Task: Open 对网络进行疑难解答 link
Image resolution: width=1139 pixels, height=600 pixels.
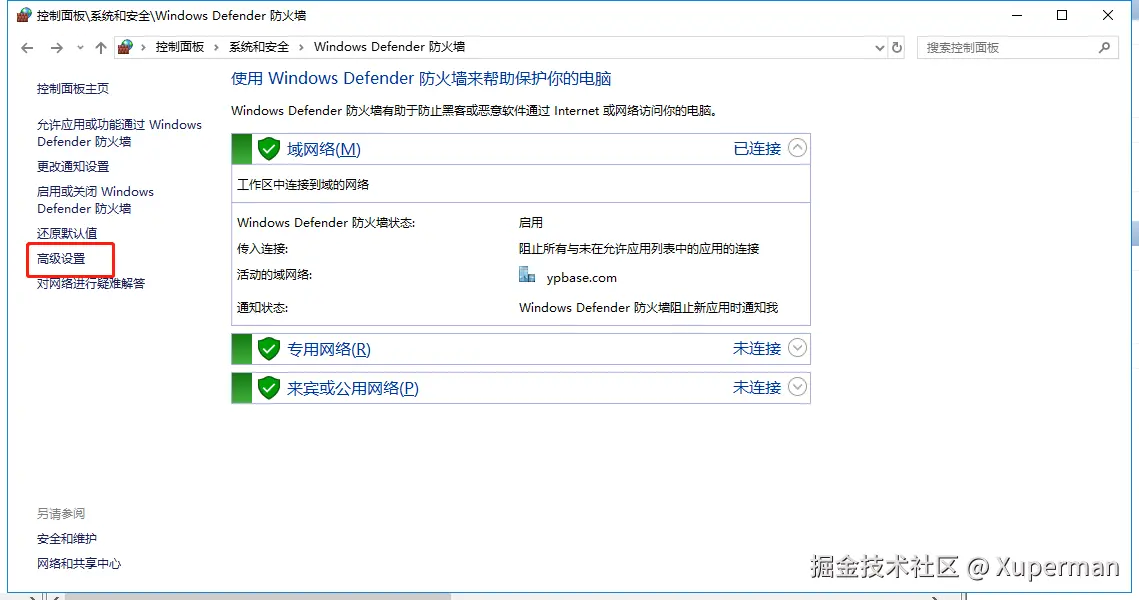Action: click(91, 283)
